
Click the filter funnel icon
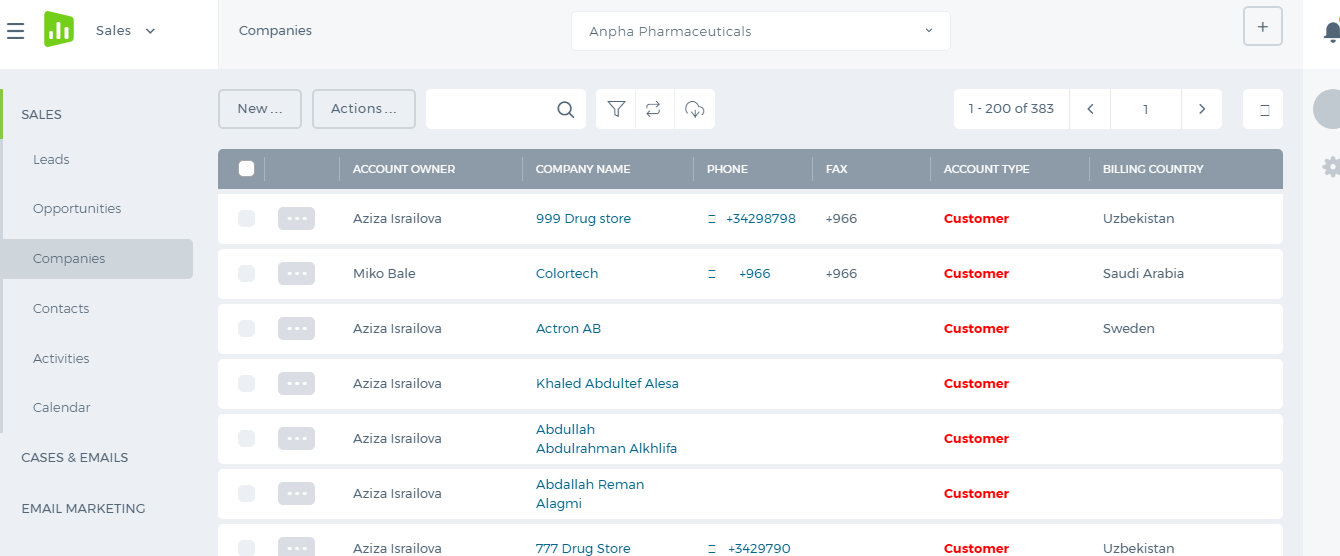616,109
